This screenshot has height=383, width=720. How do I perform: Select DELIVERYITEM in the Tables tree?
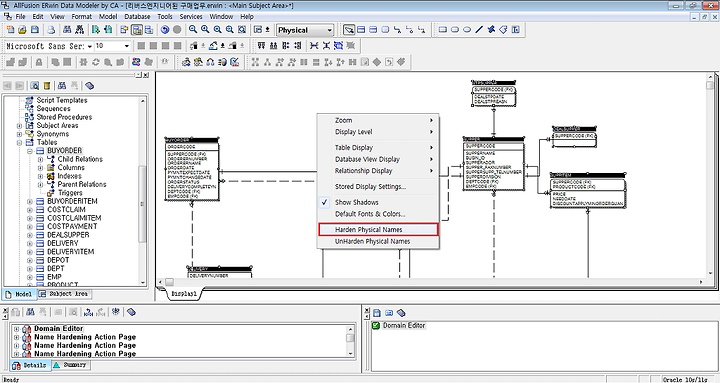pos(70,252)
